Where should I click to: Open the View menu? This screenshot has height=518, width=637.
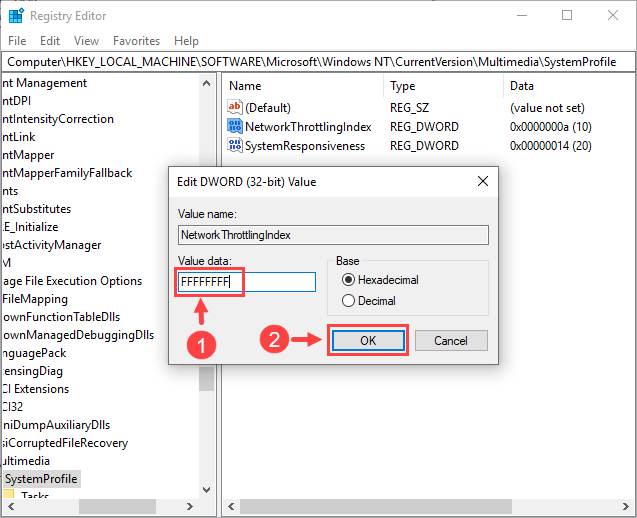[86, 41]
